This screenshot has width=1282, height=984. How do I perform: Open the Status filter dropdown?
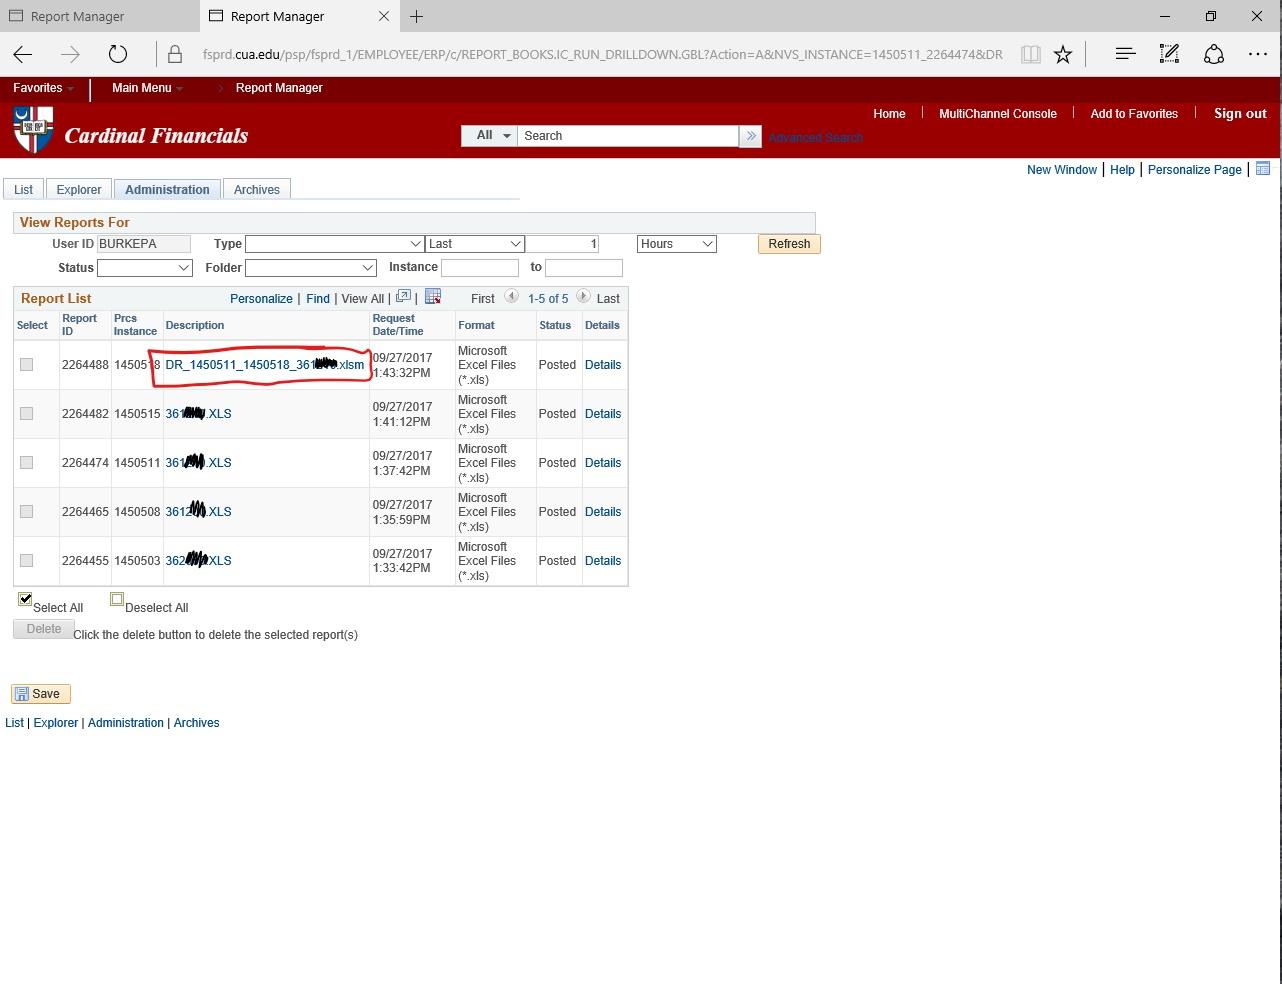(144, 268)
